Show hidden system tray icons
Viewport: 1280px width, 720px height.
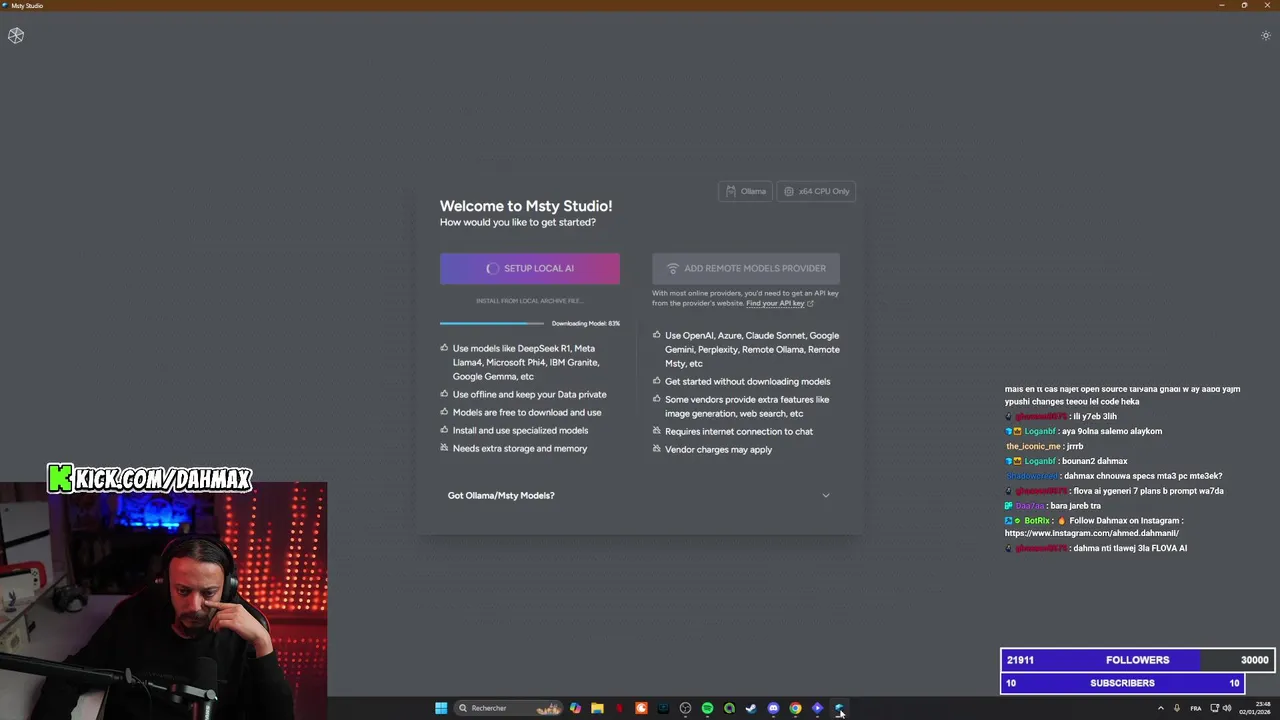tap(1161, 708)
